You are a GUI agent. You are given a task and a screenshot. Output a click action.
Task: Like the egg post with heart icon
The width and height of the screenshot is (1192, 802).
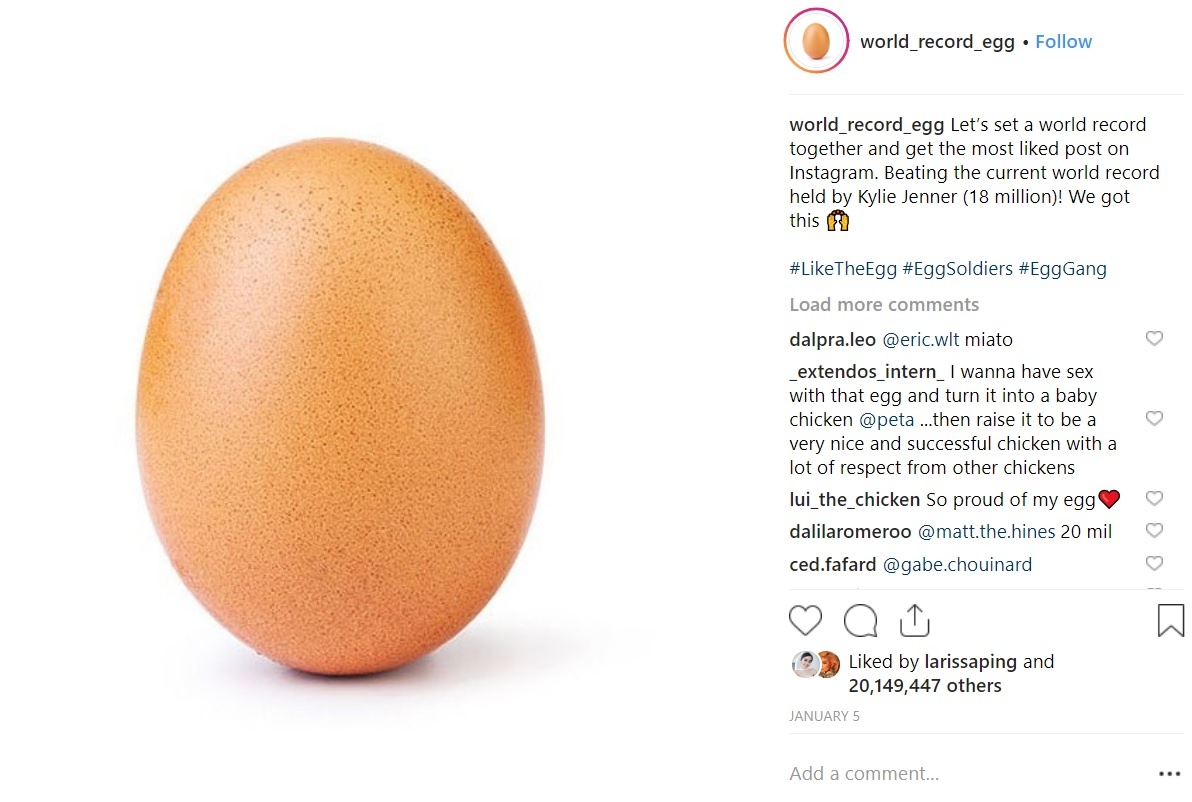pyautogui.click(x=805, y=621)
